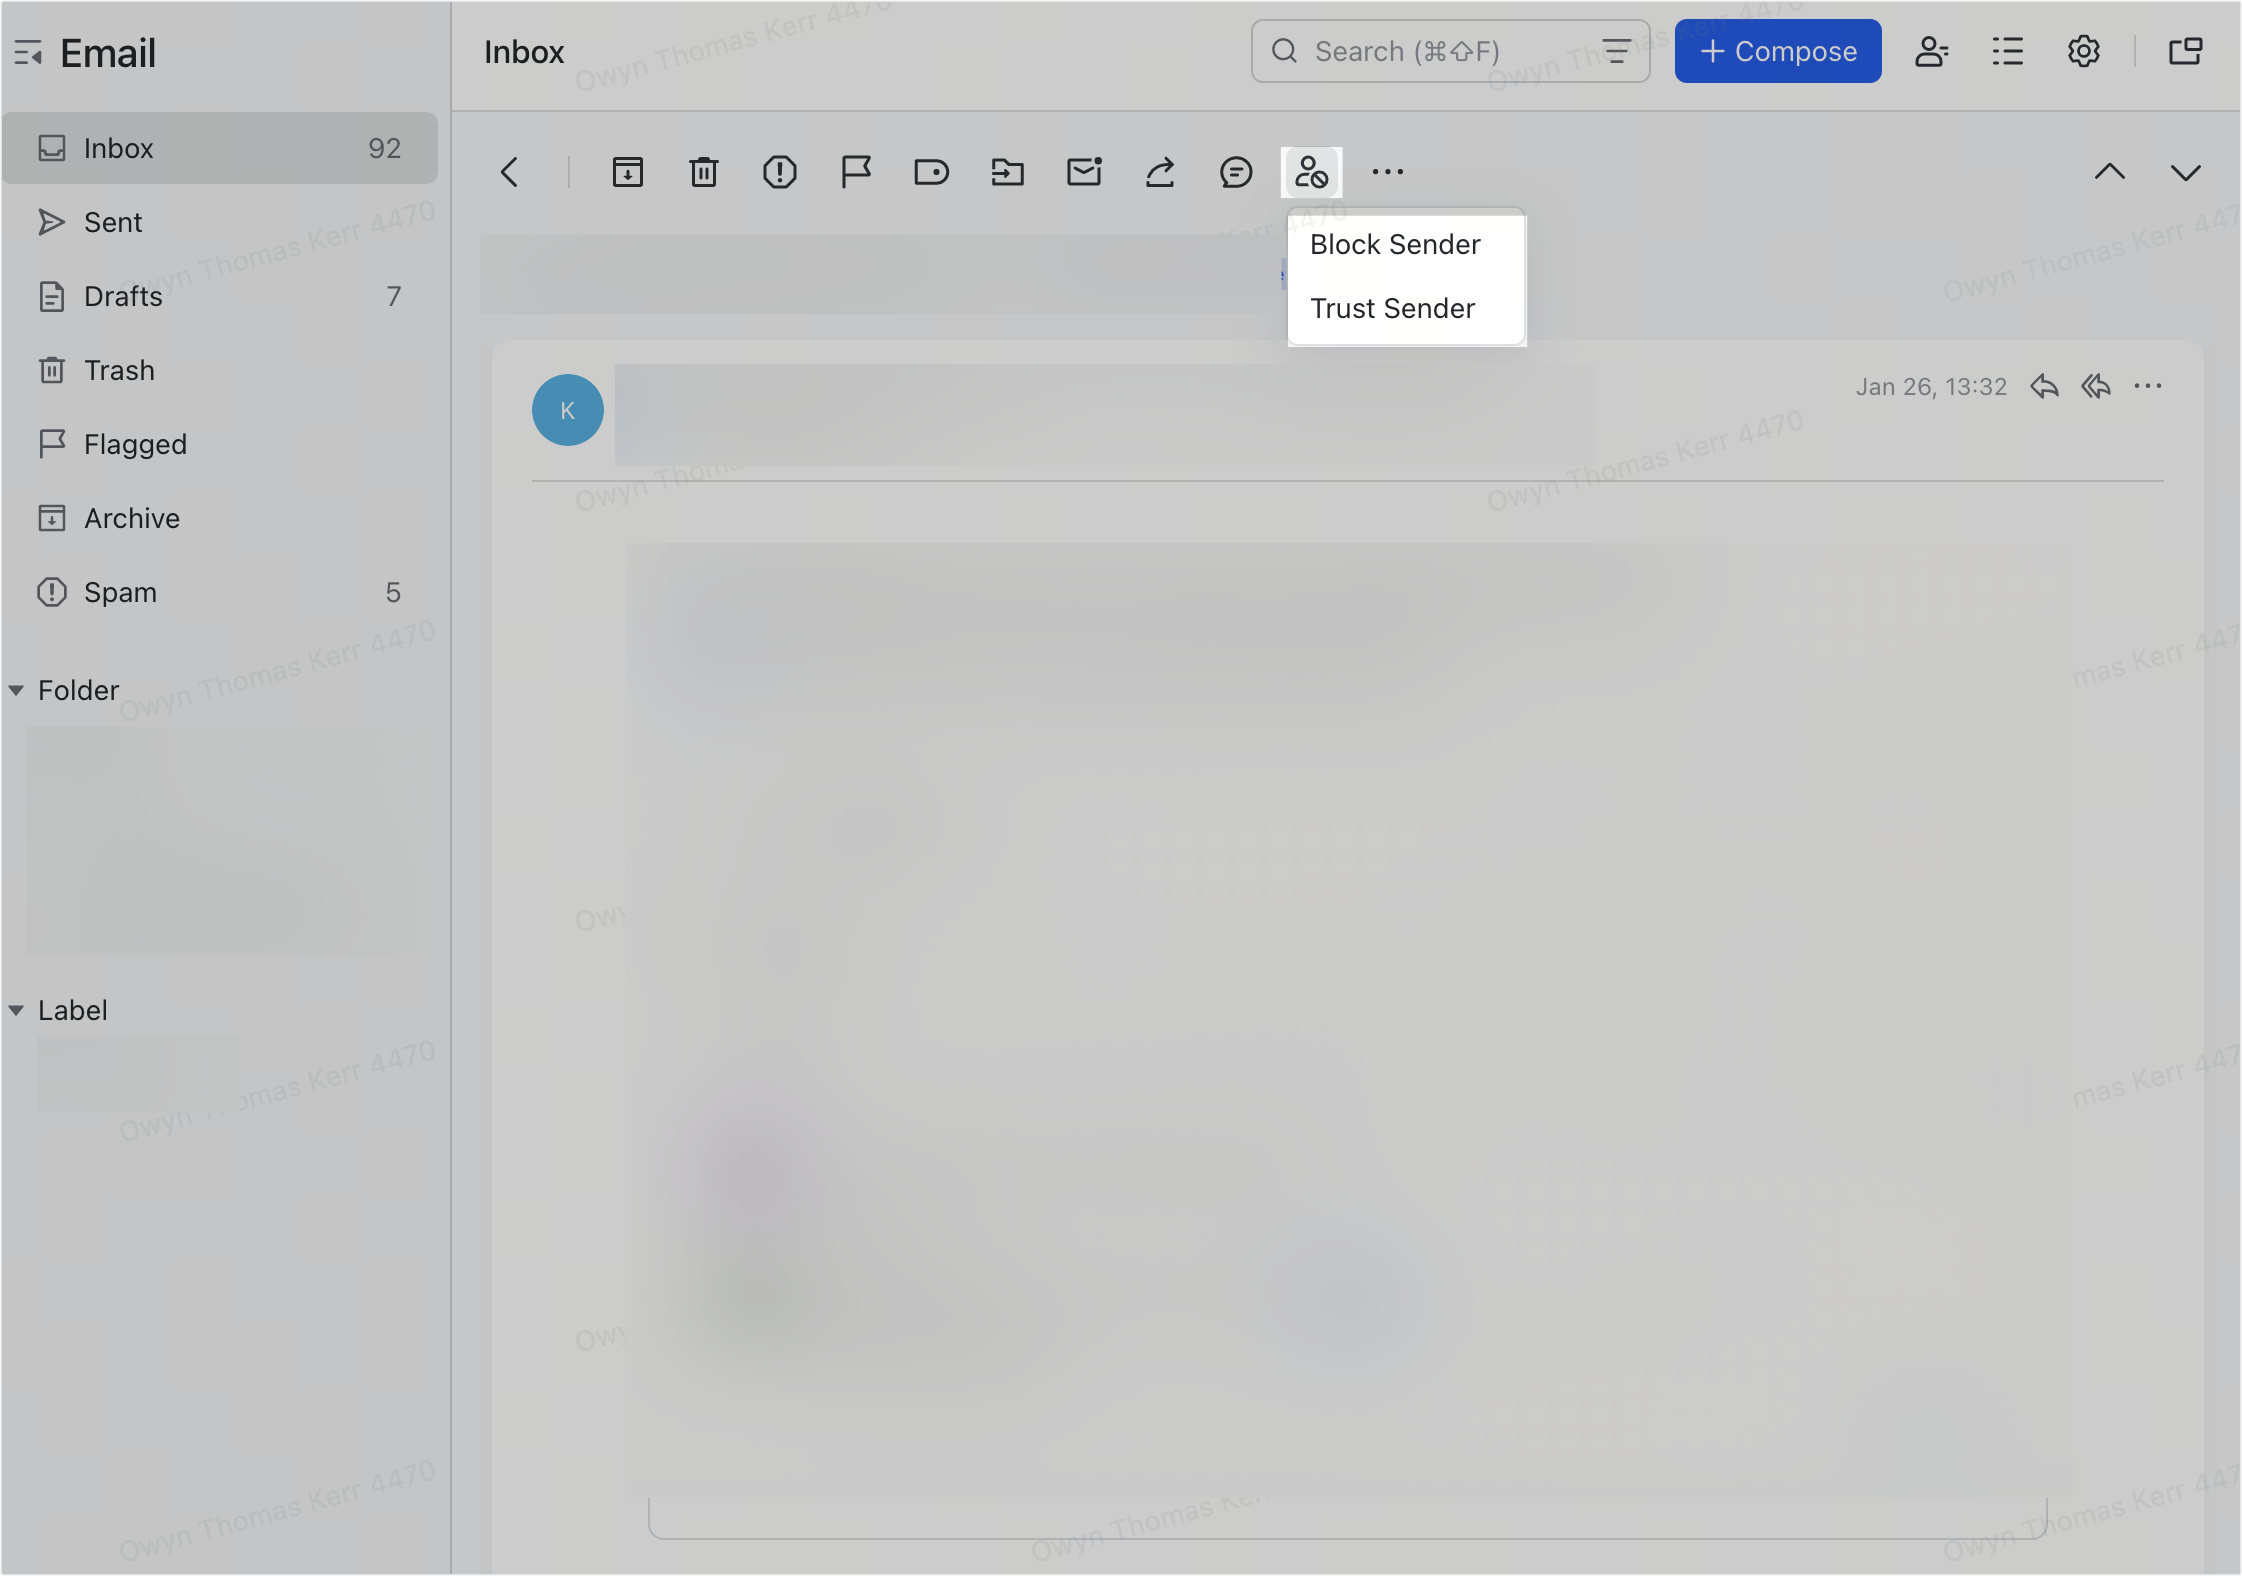
Task: Open the Spam folder
Action: 120,593
